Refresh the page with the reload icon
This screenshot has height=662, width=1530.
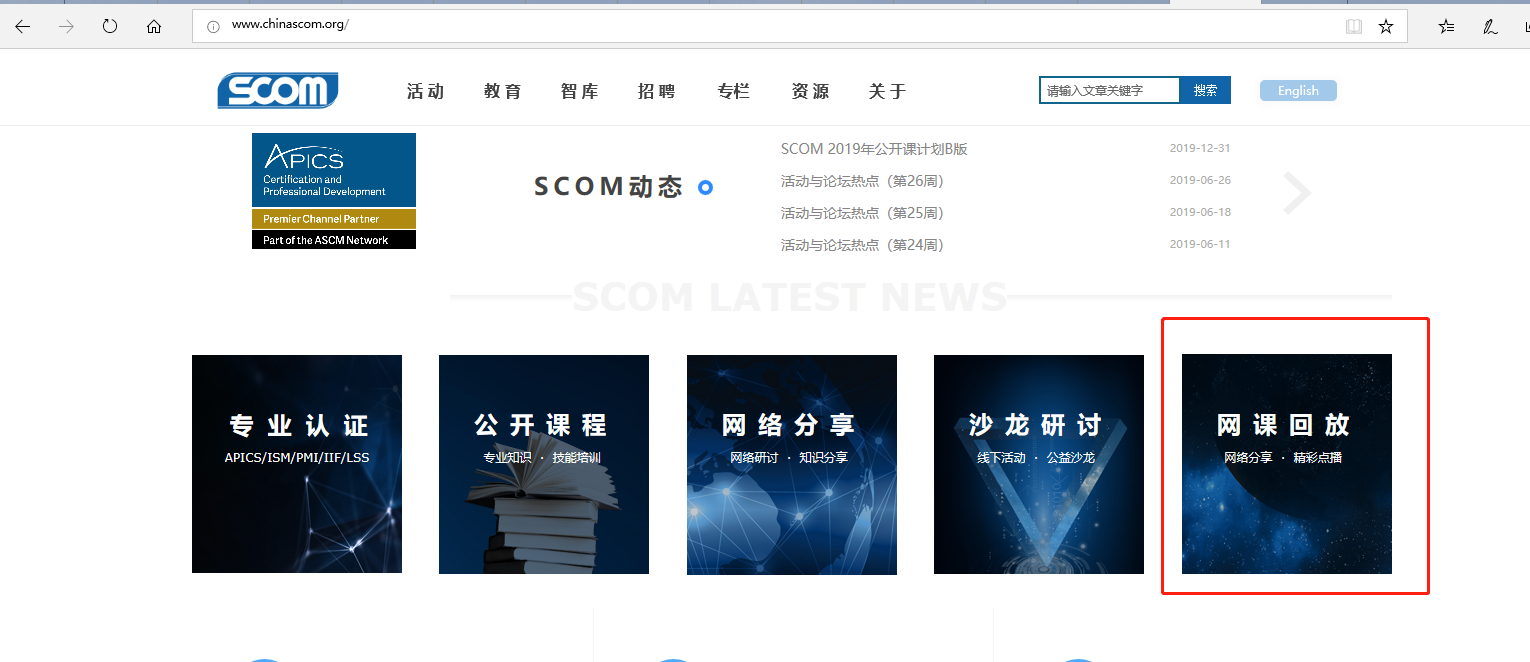(110, 27)
